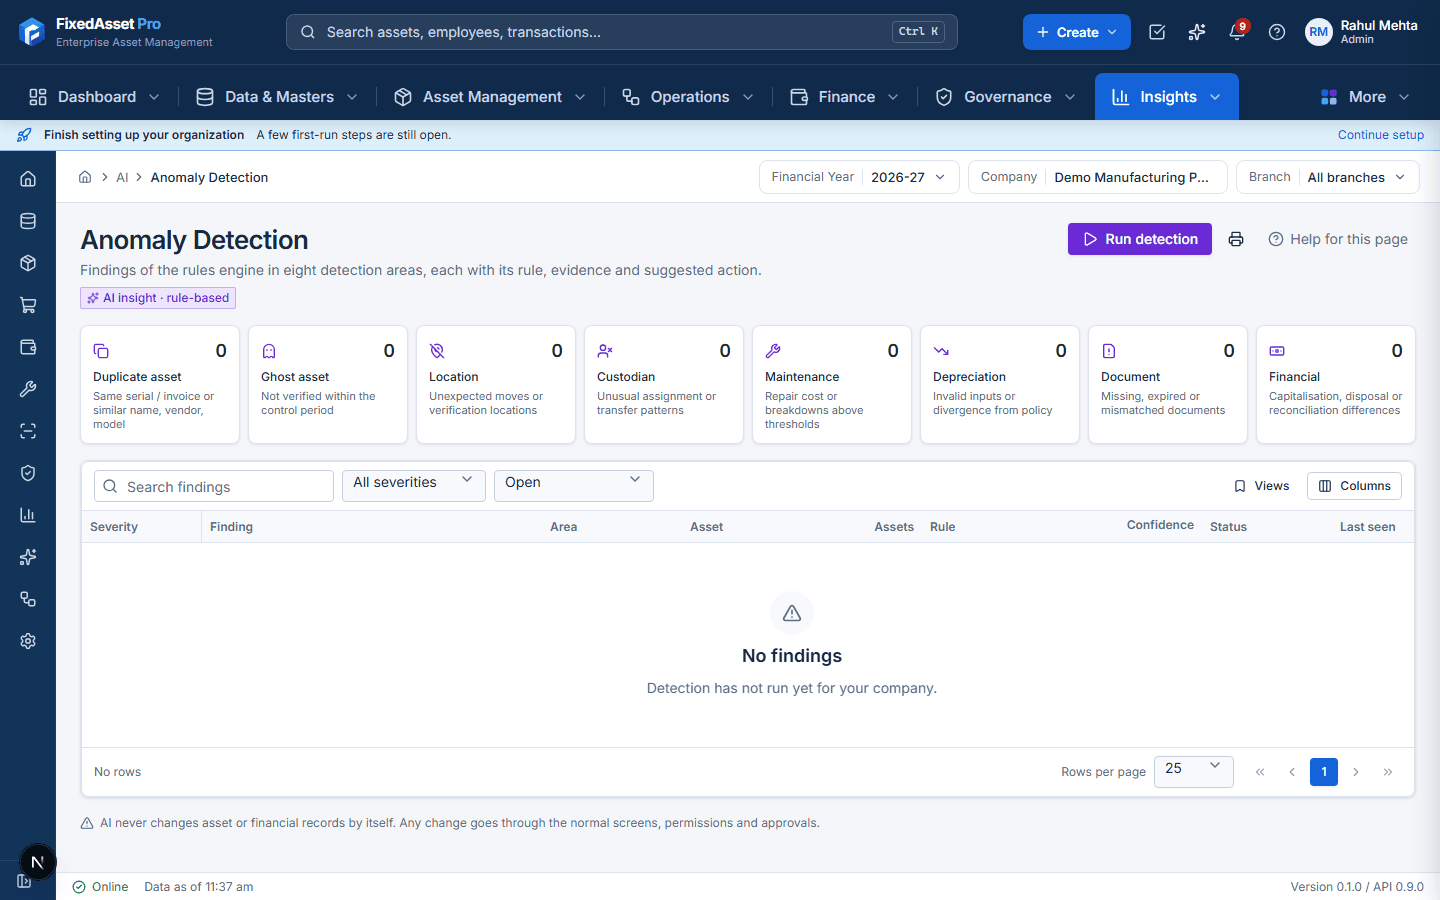
Task: Open the wallet icon in left sidebar
Action: [x=28, y=347]
